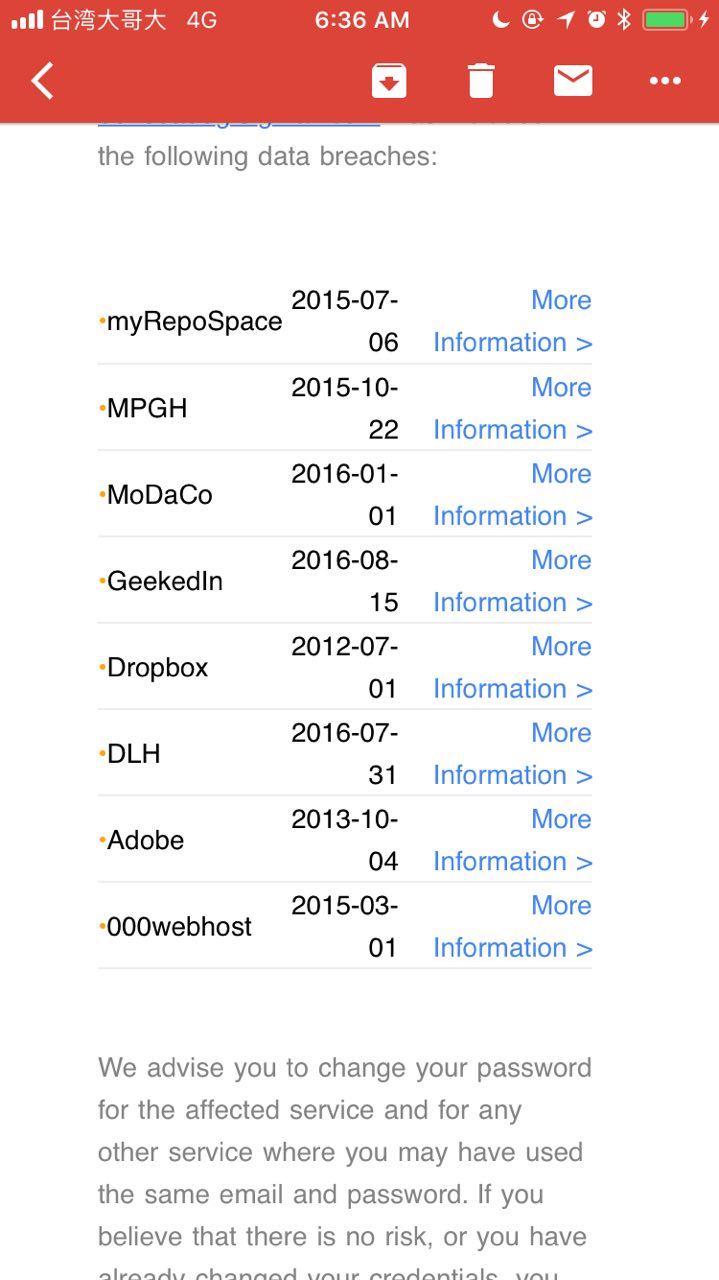The image size is (719, 1280).
Task: Tap the alarm clock status icon
Action: (x=596, y=19)
